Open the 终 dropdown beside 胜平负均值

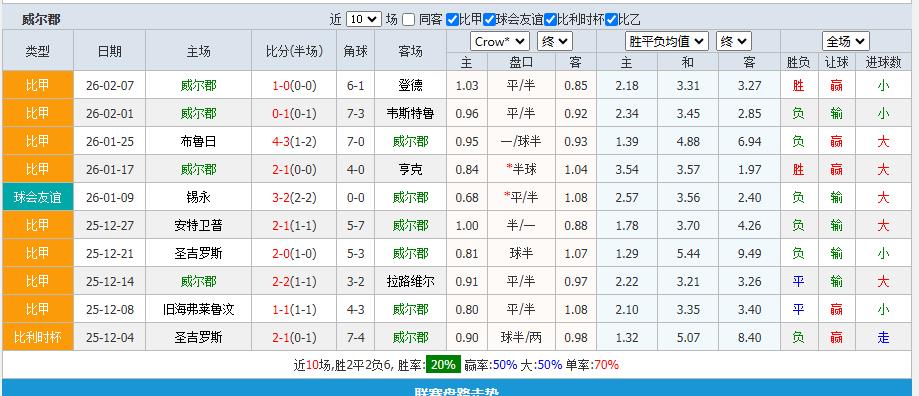point(734,42)
